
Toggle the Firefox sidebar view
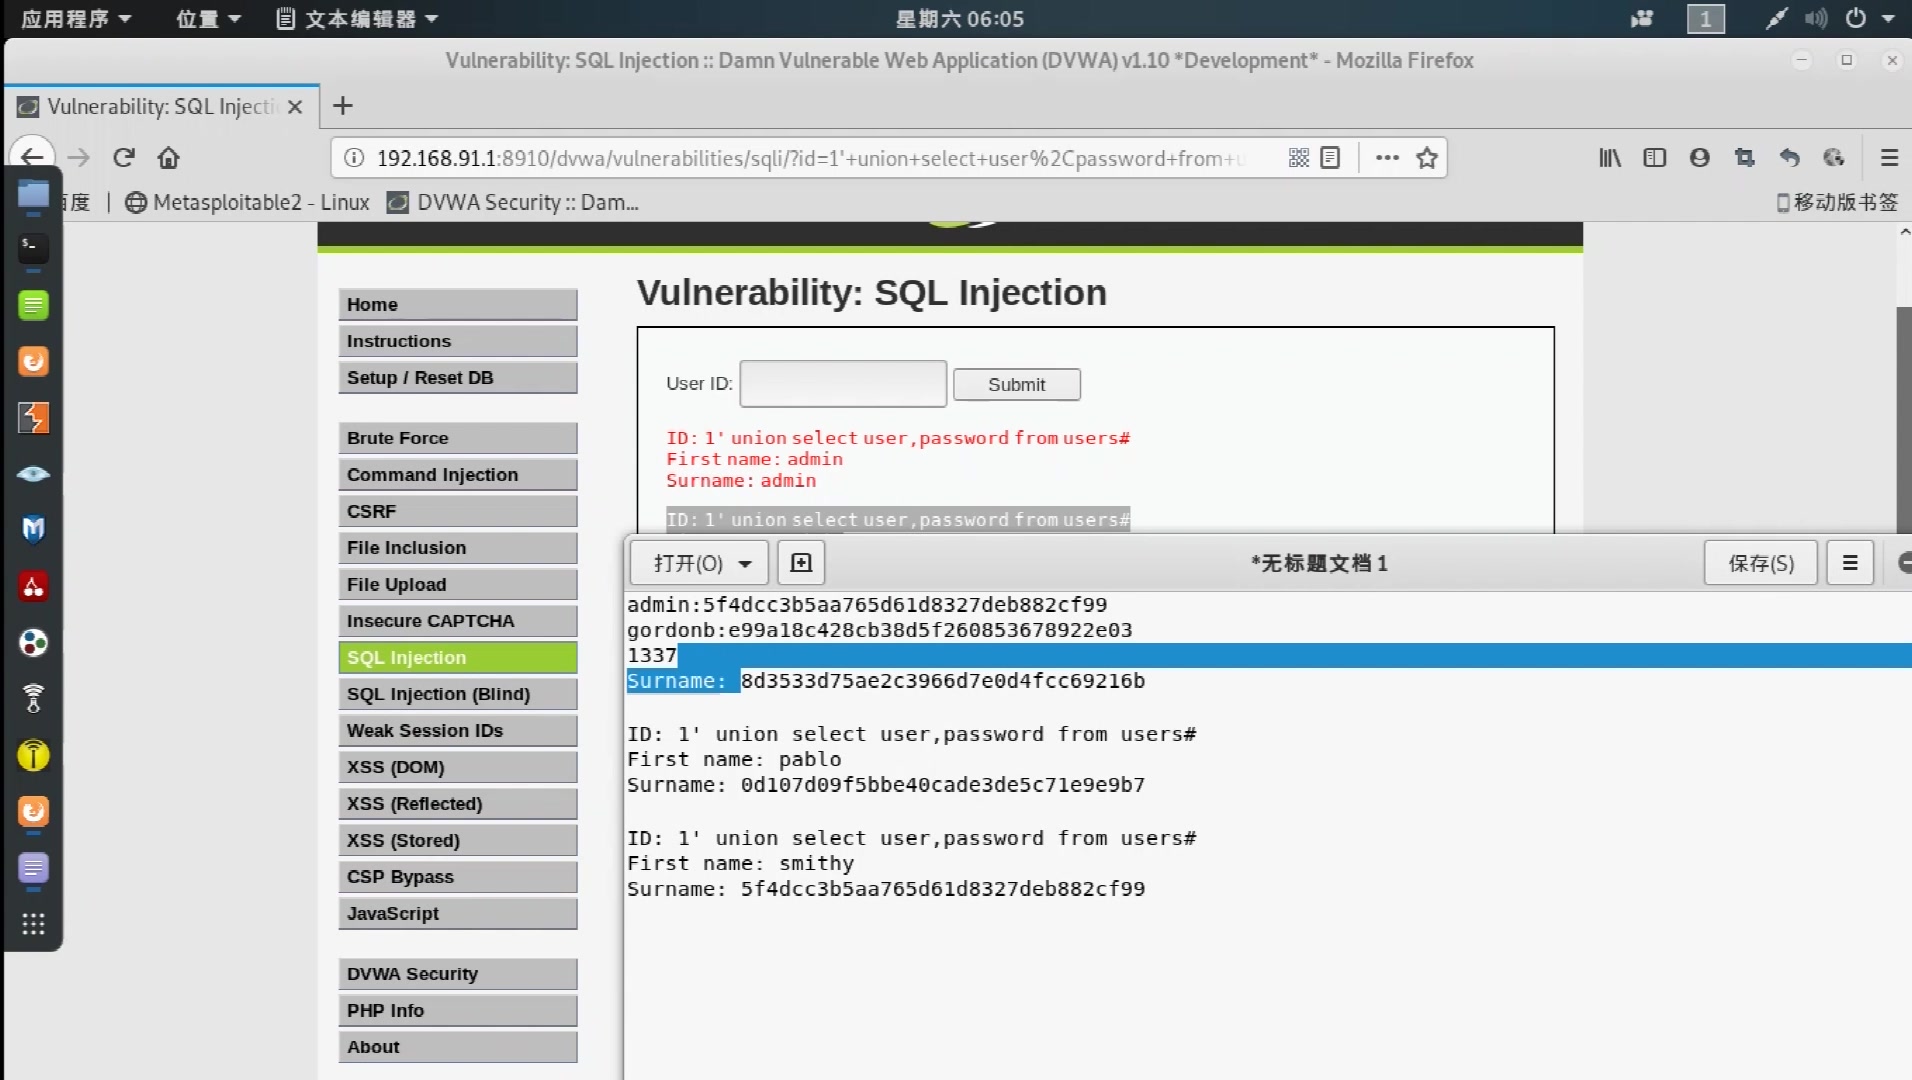click(x=1656, y=158)
